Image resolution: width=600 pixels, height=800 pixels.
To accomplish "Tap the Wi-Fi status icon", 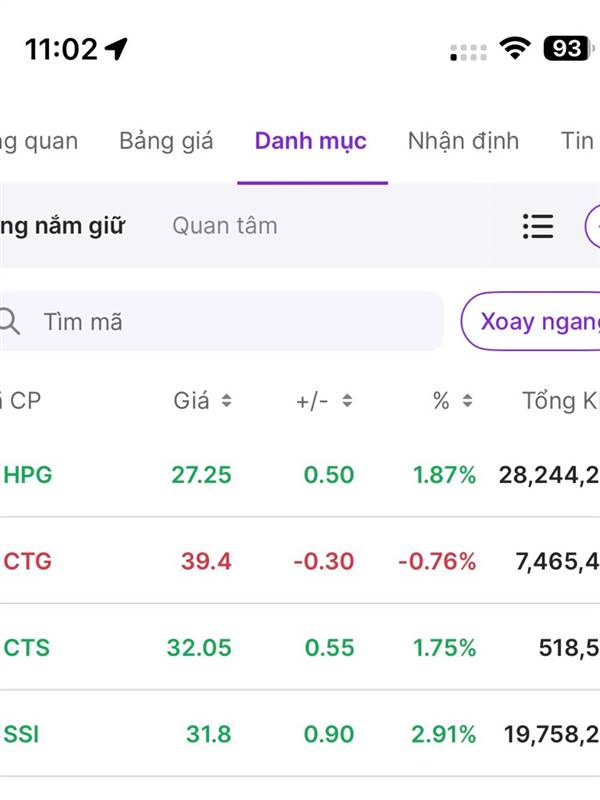I will click(x=515, y=49).
